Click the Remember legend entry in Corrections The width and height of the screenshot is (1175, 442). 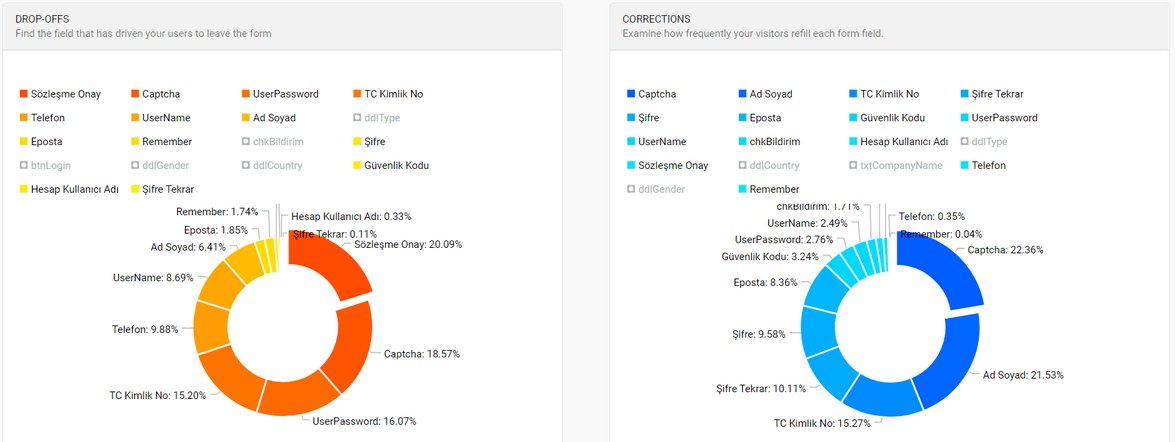(774, 189)
